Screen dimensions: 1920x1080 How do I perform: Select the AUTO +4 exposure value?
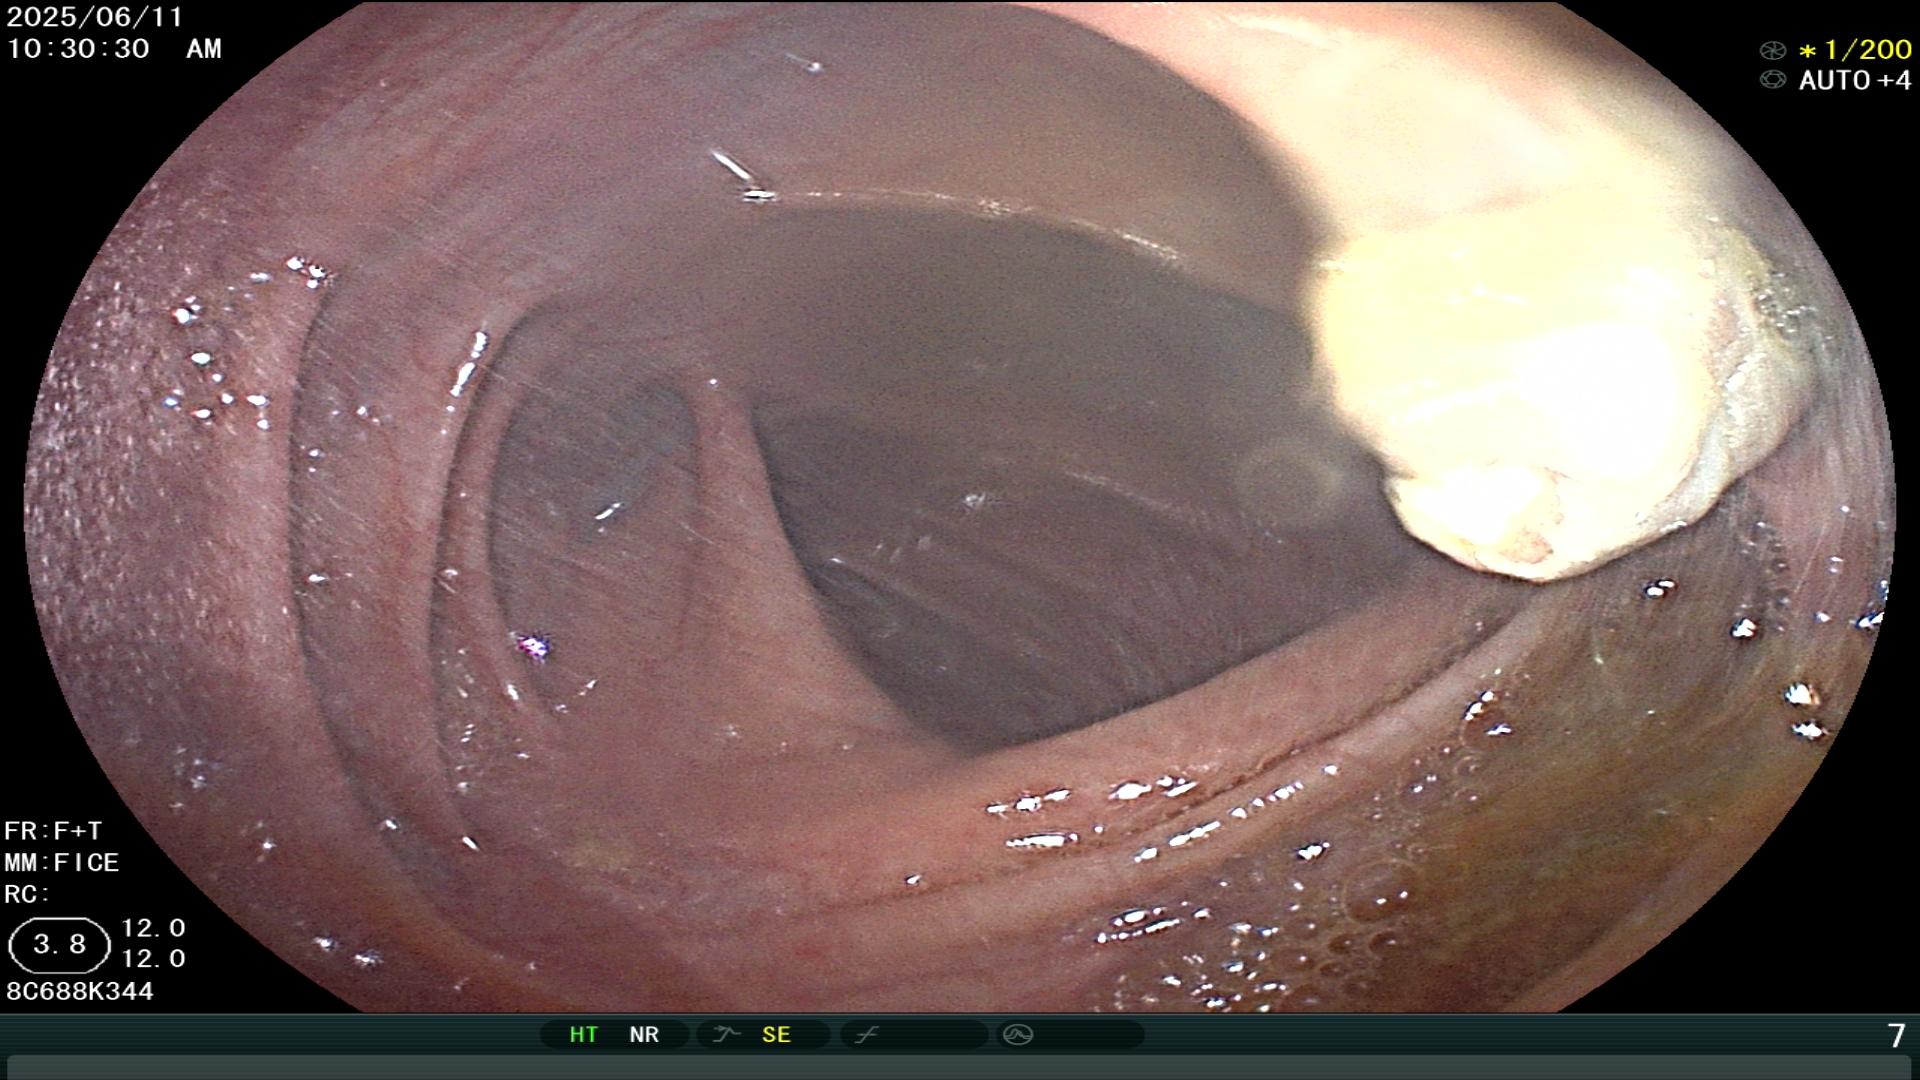point(1855,80)
